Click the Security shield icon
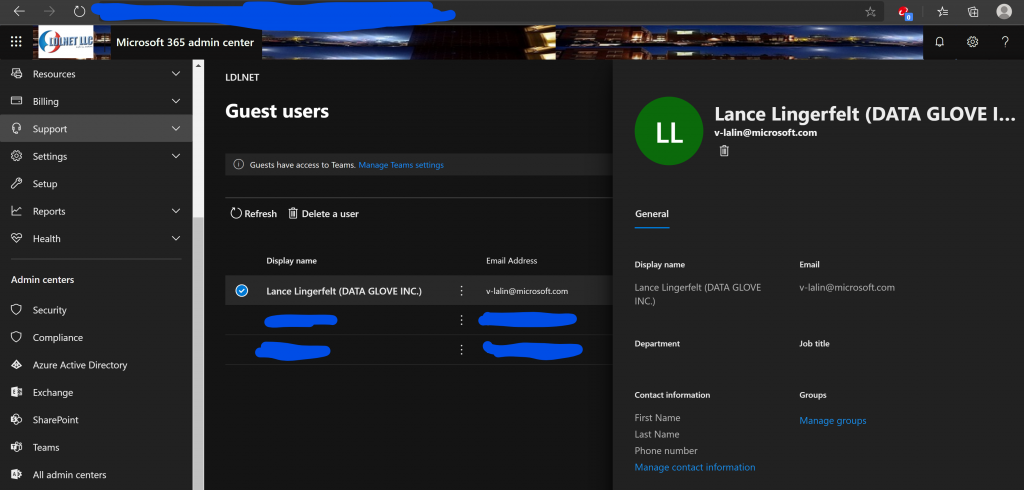Image resolution: width=1024 pixels, height=490 pixels. [x=17, y=310]
